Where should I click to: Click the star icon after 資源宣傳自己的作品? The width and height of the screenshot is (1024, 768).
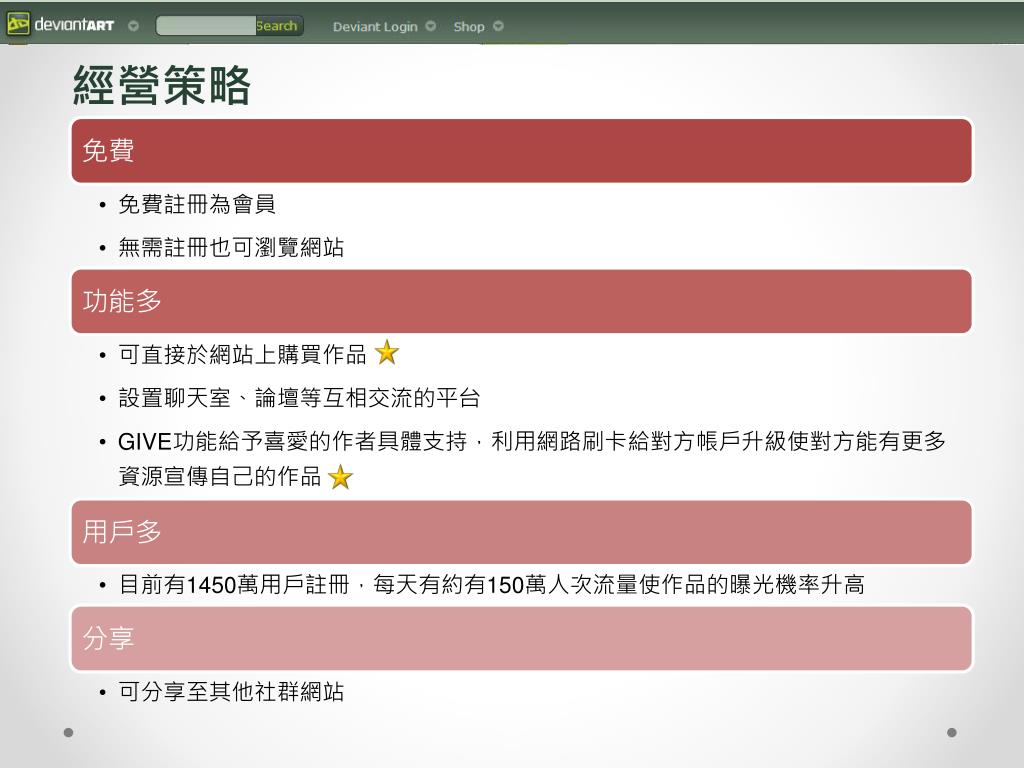340,477
